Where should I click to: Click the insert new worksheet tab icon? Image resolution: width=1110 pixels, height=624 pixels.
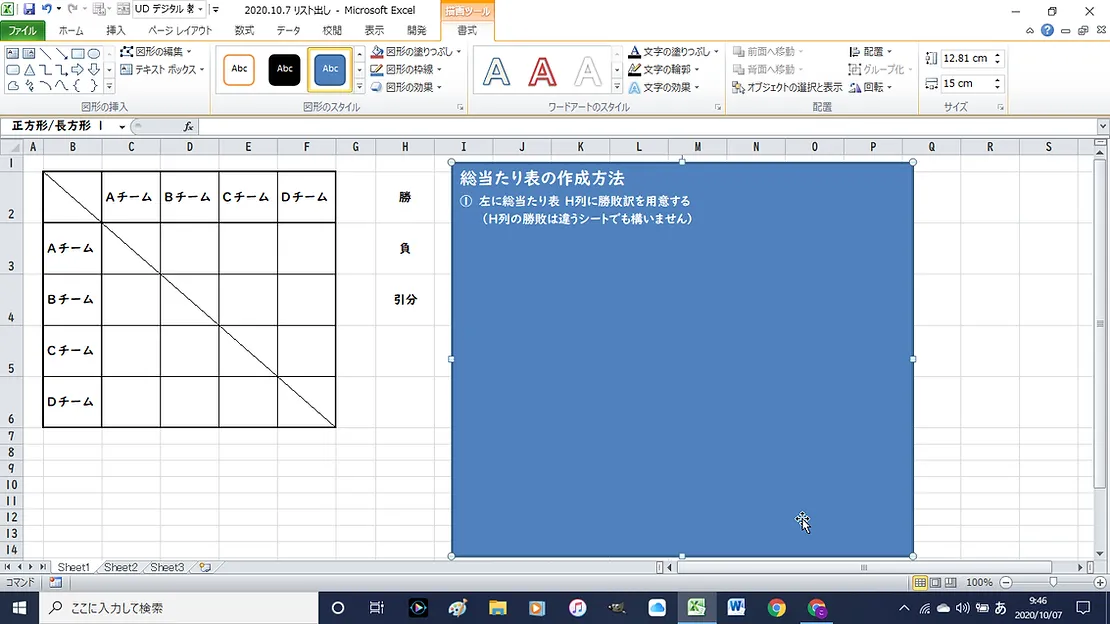tap(205, 567)
